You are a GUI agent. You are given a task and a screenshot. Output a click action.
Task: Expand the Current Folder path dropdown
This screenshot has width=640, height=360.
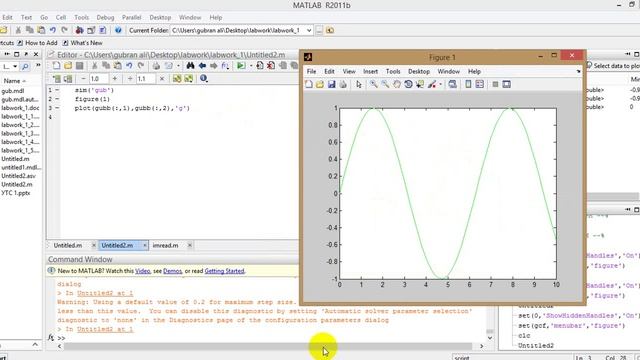pos(309,30)
